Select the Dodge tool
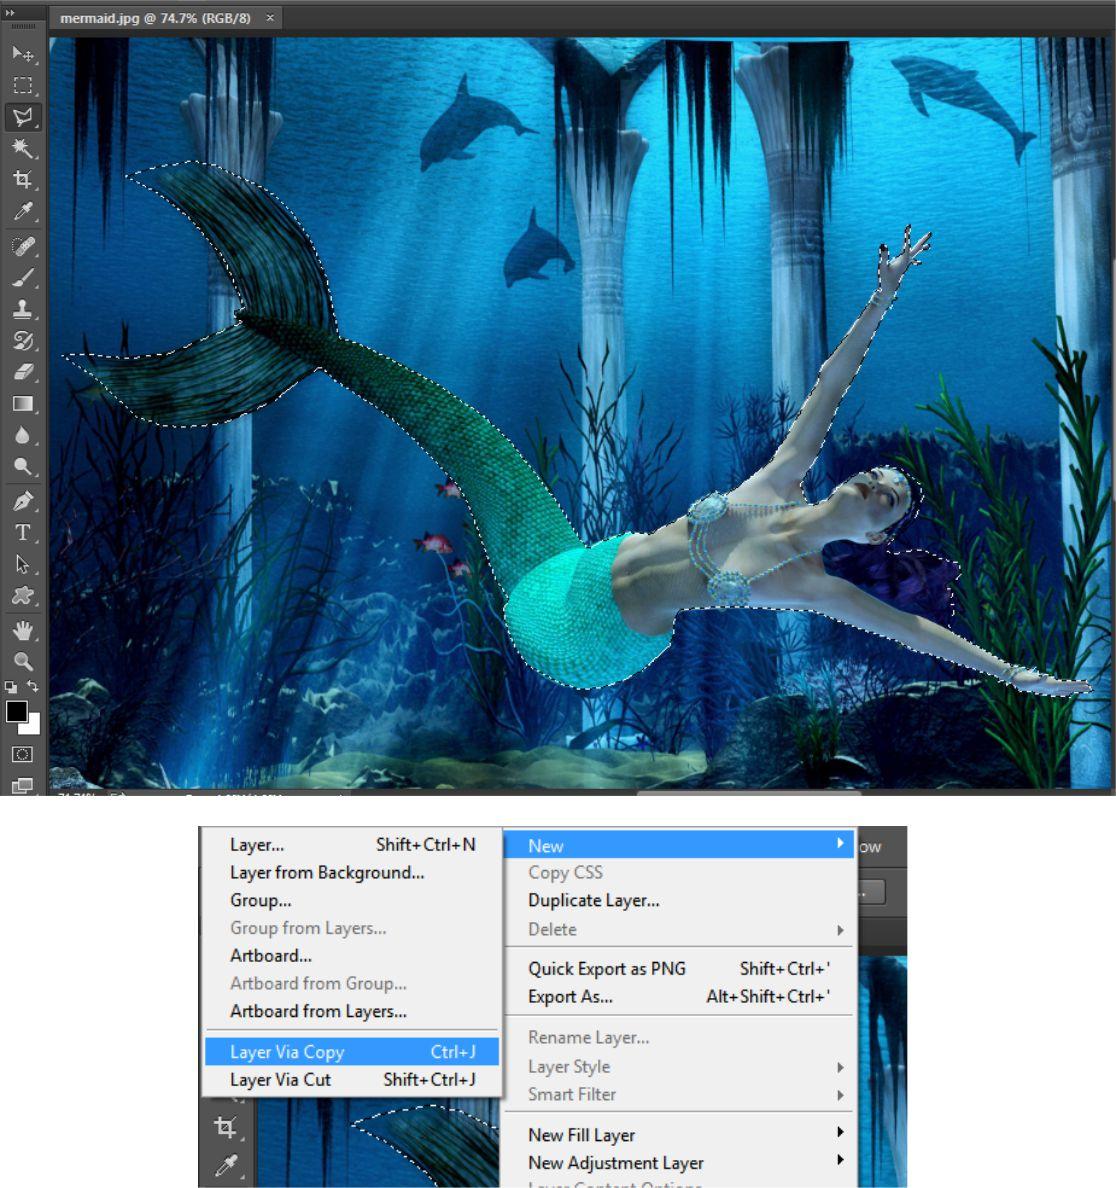Screen dimensions: 1116x1188 23,467
